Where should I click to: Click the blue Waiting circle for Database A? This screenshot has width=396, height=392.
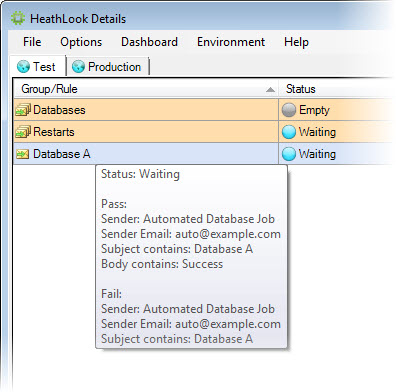coord(289,154)
